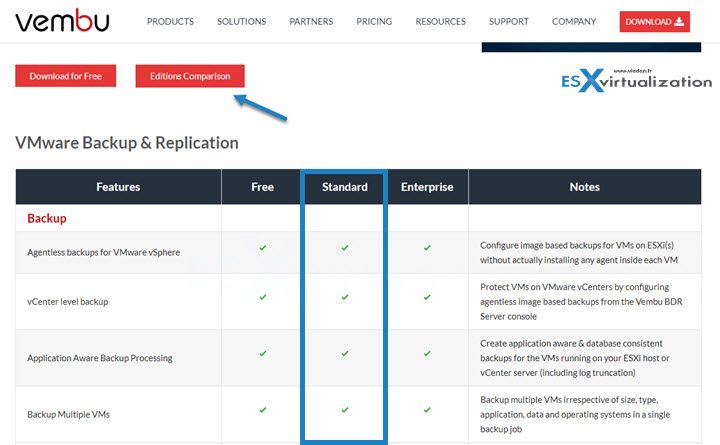The image size is (720, 445).
Task: Click the 'VMware Backup & Replication' heading
Action: pos(127,143)
